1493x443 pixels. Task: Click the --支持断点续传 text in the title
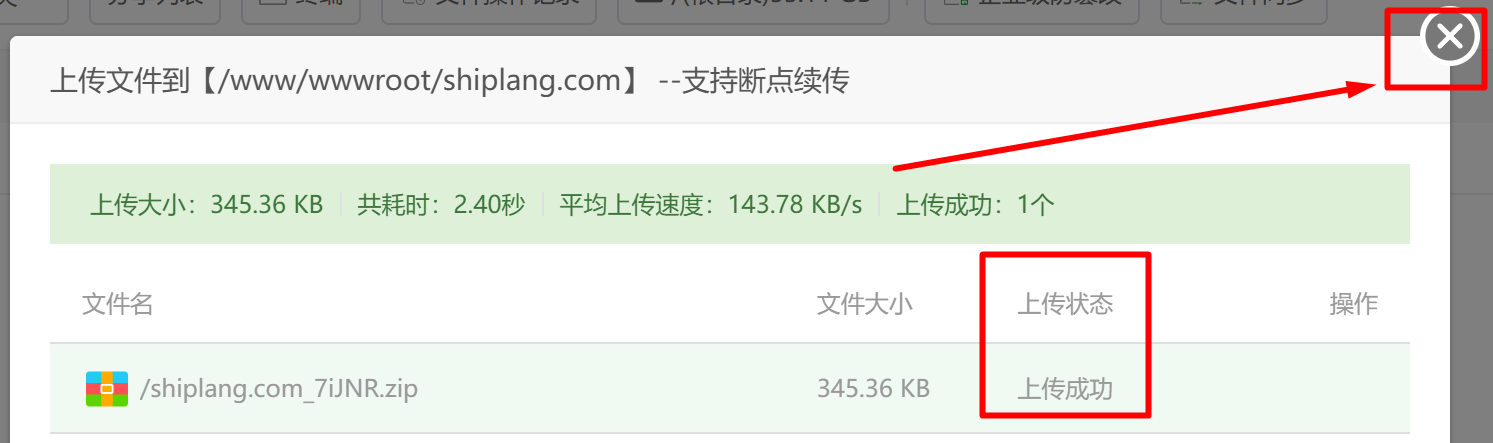tap(754, 80)
